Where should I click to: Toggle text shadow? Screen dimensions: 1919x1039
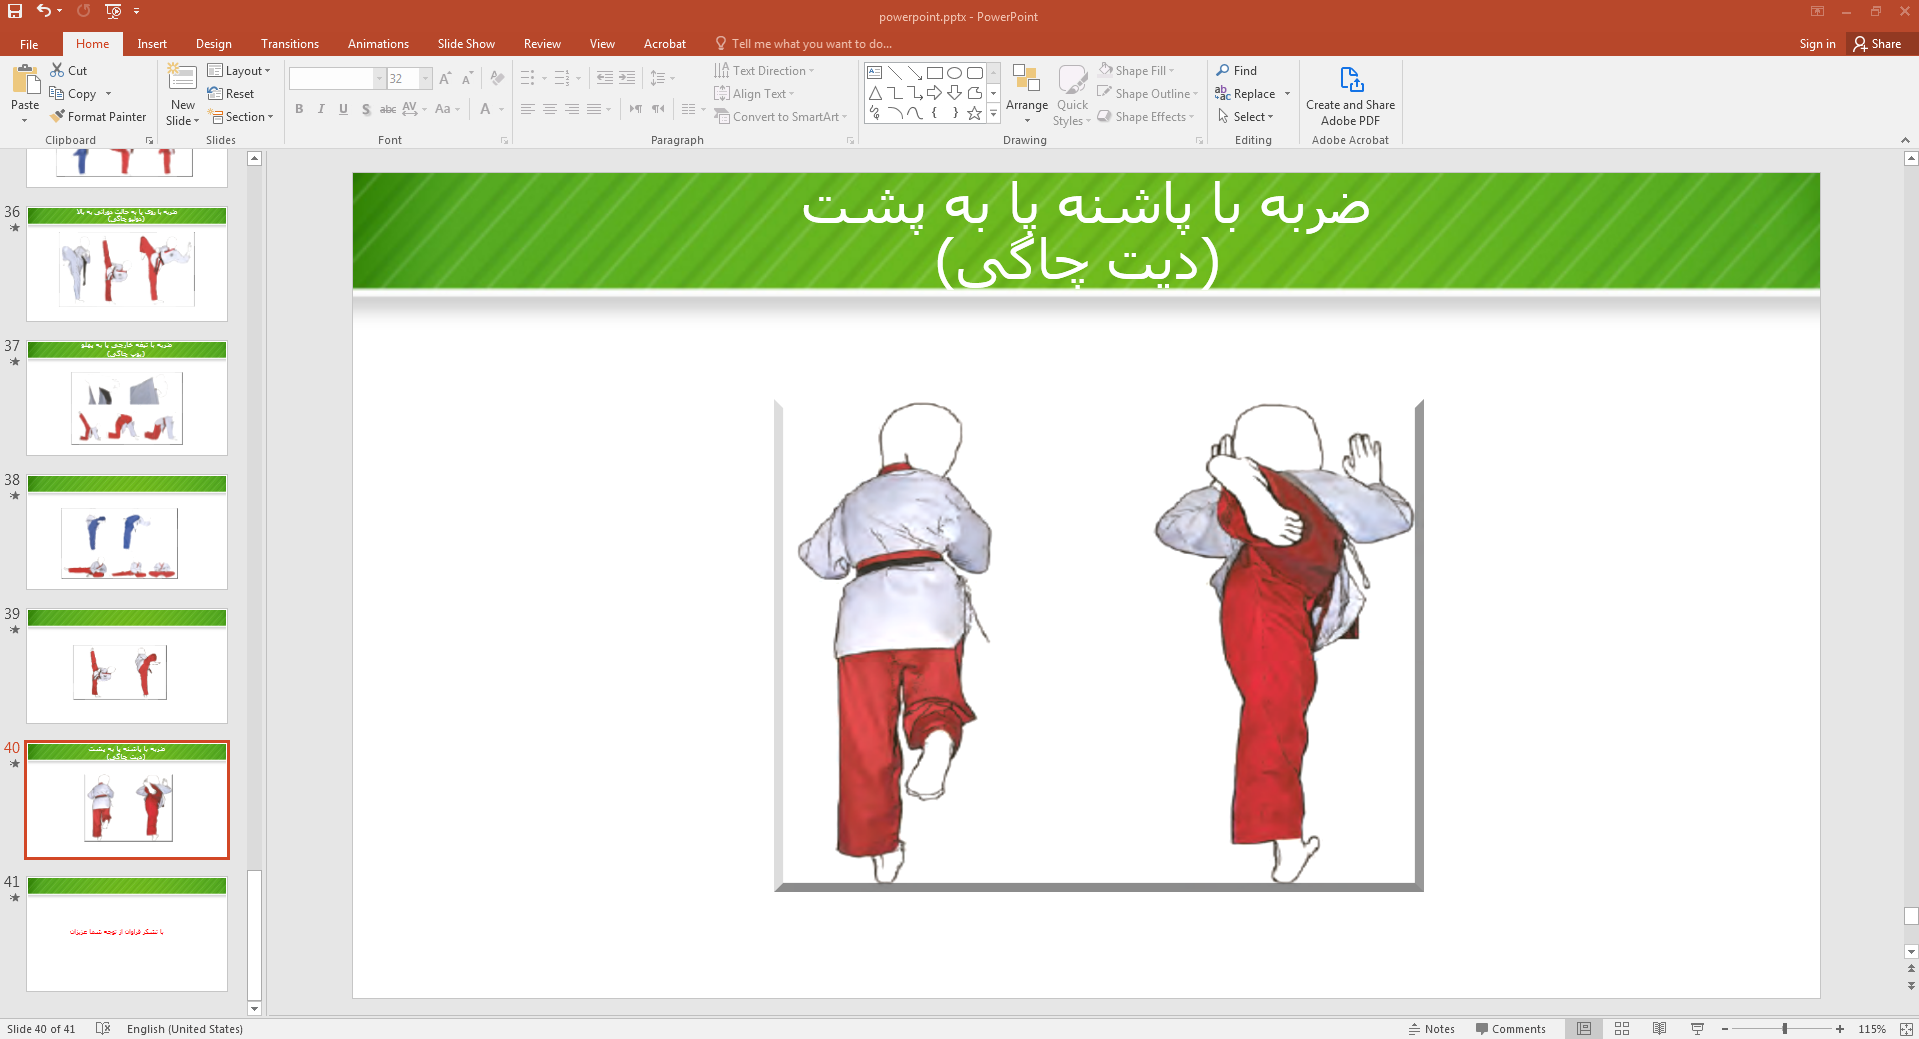click(366, 109)
